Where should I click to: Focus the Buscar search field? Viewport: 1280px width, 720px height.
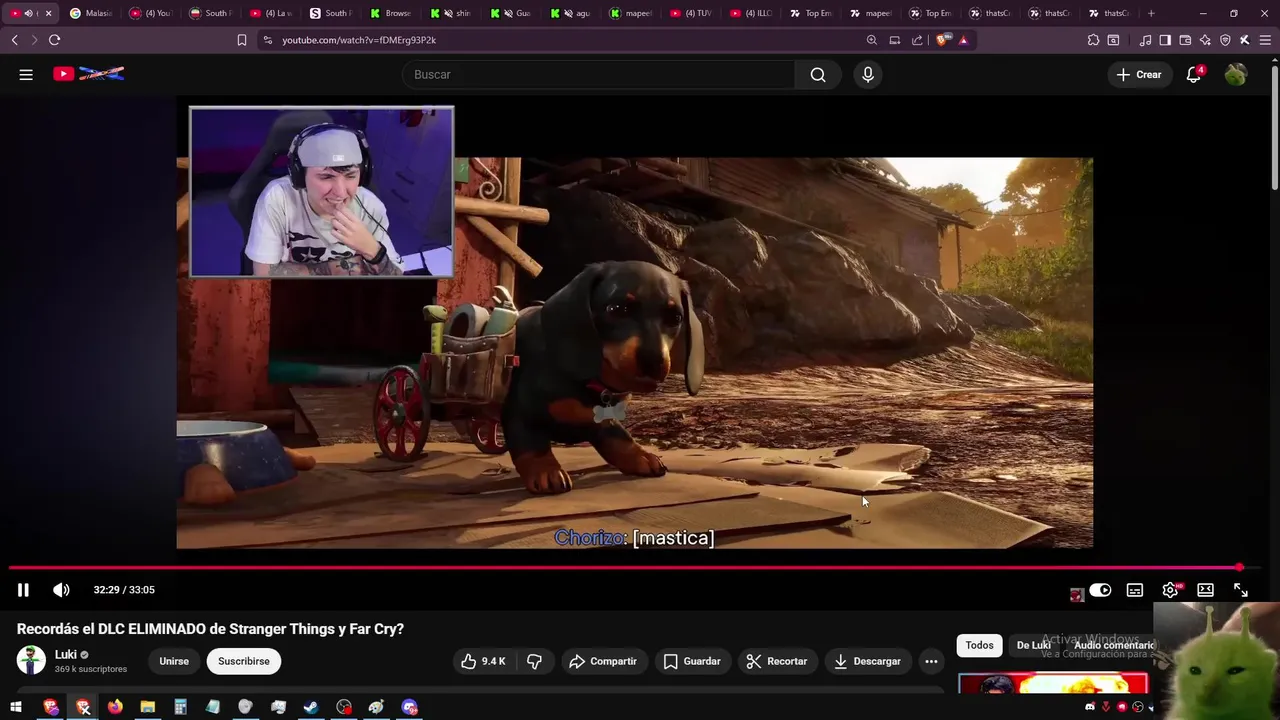tap(598, 74)
